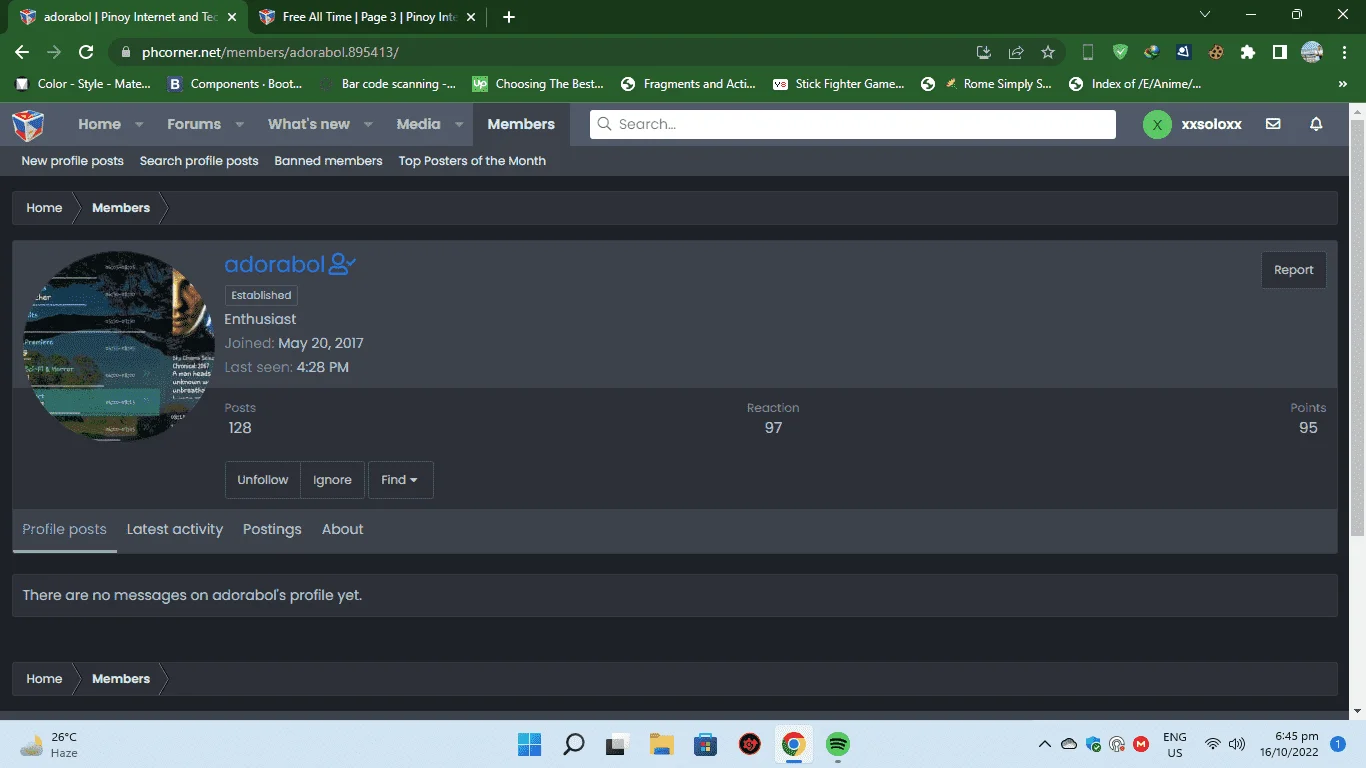The width and height of the screenshot is (1366, 768).
Task: Click the browser address bar URL
Action: [270, 52]
